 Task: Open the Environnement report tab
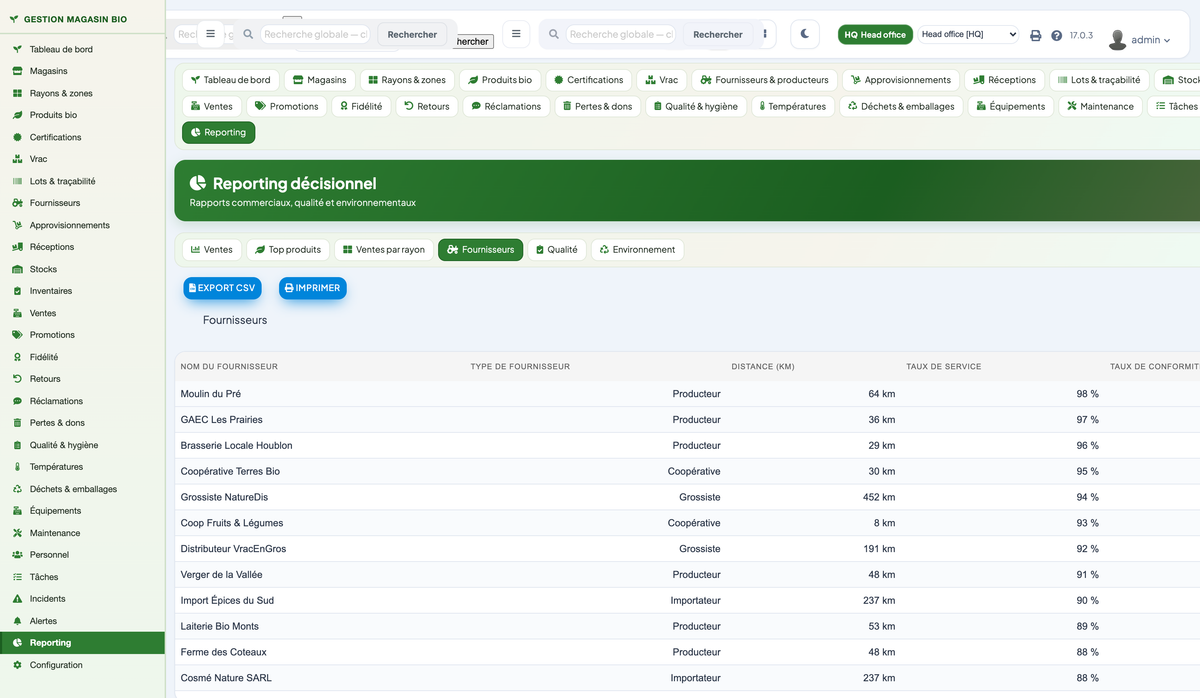pyautogui.click(x=637, y=249)
